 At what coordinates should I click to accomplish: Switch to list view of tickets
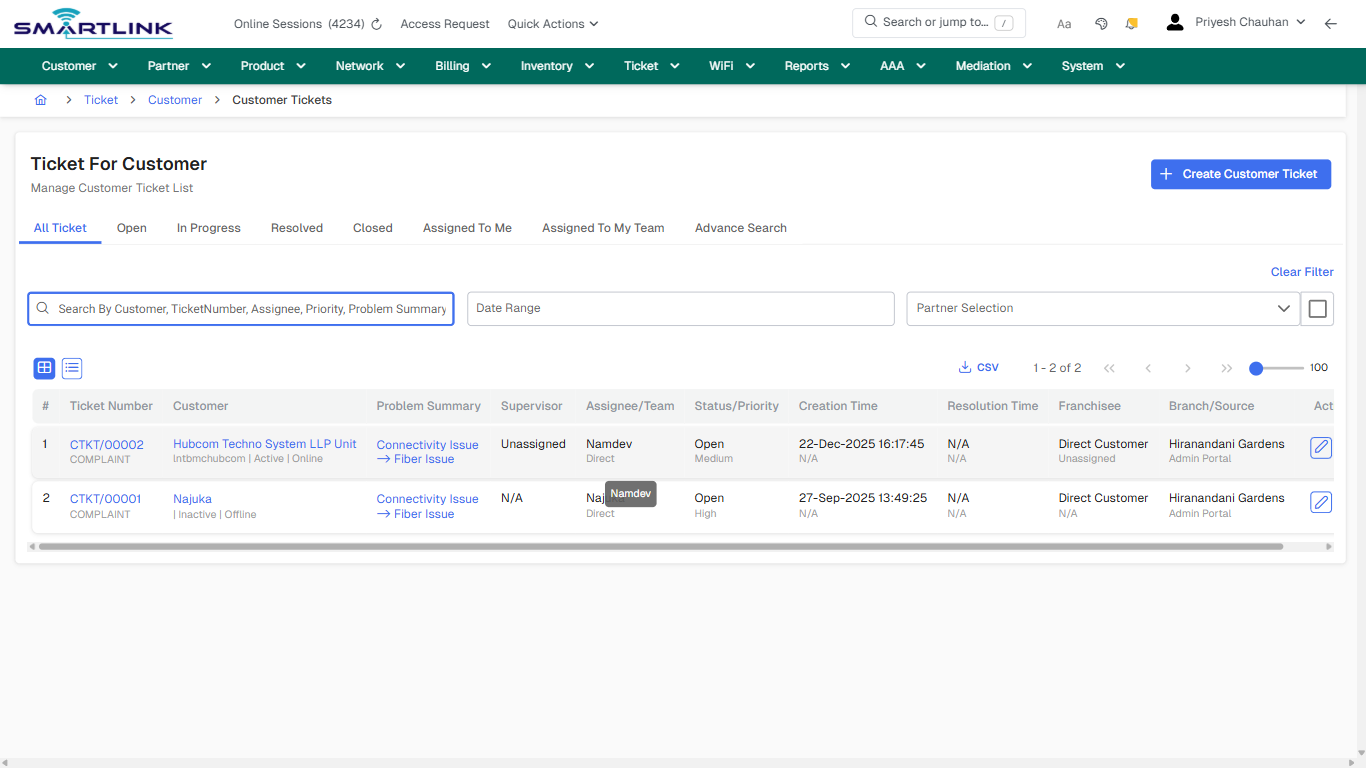[71, 368]
